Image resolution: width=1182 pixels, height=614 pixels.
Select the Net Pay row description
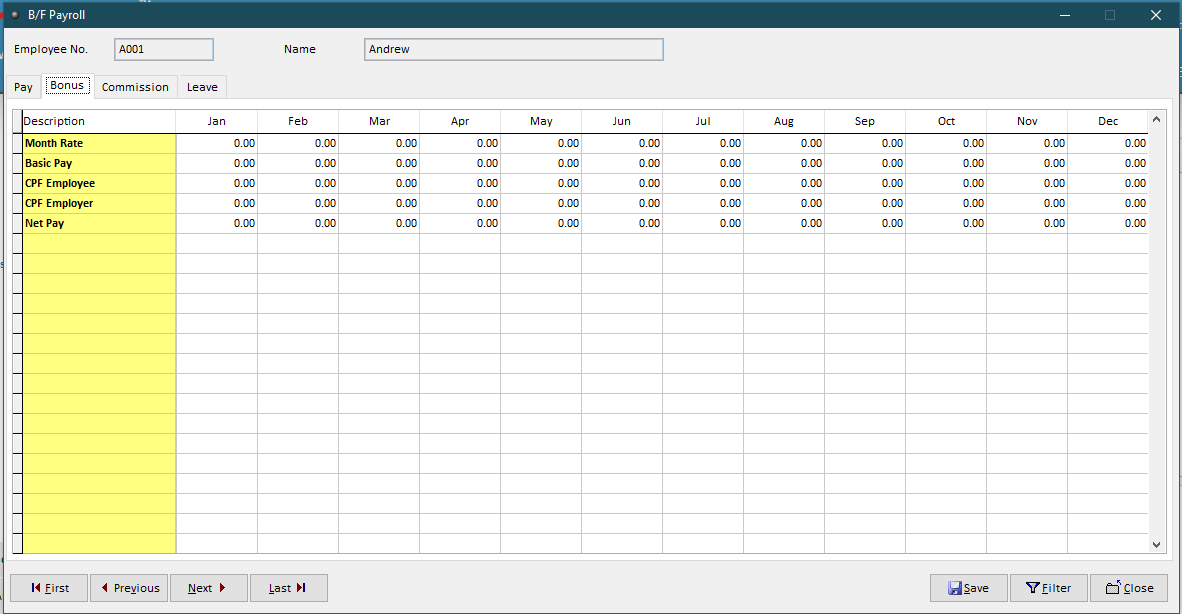(99, 223)
